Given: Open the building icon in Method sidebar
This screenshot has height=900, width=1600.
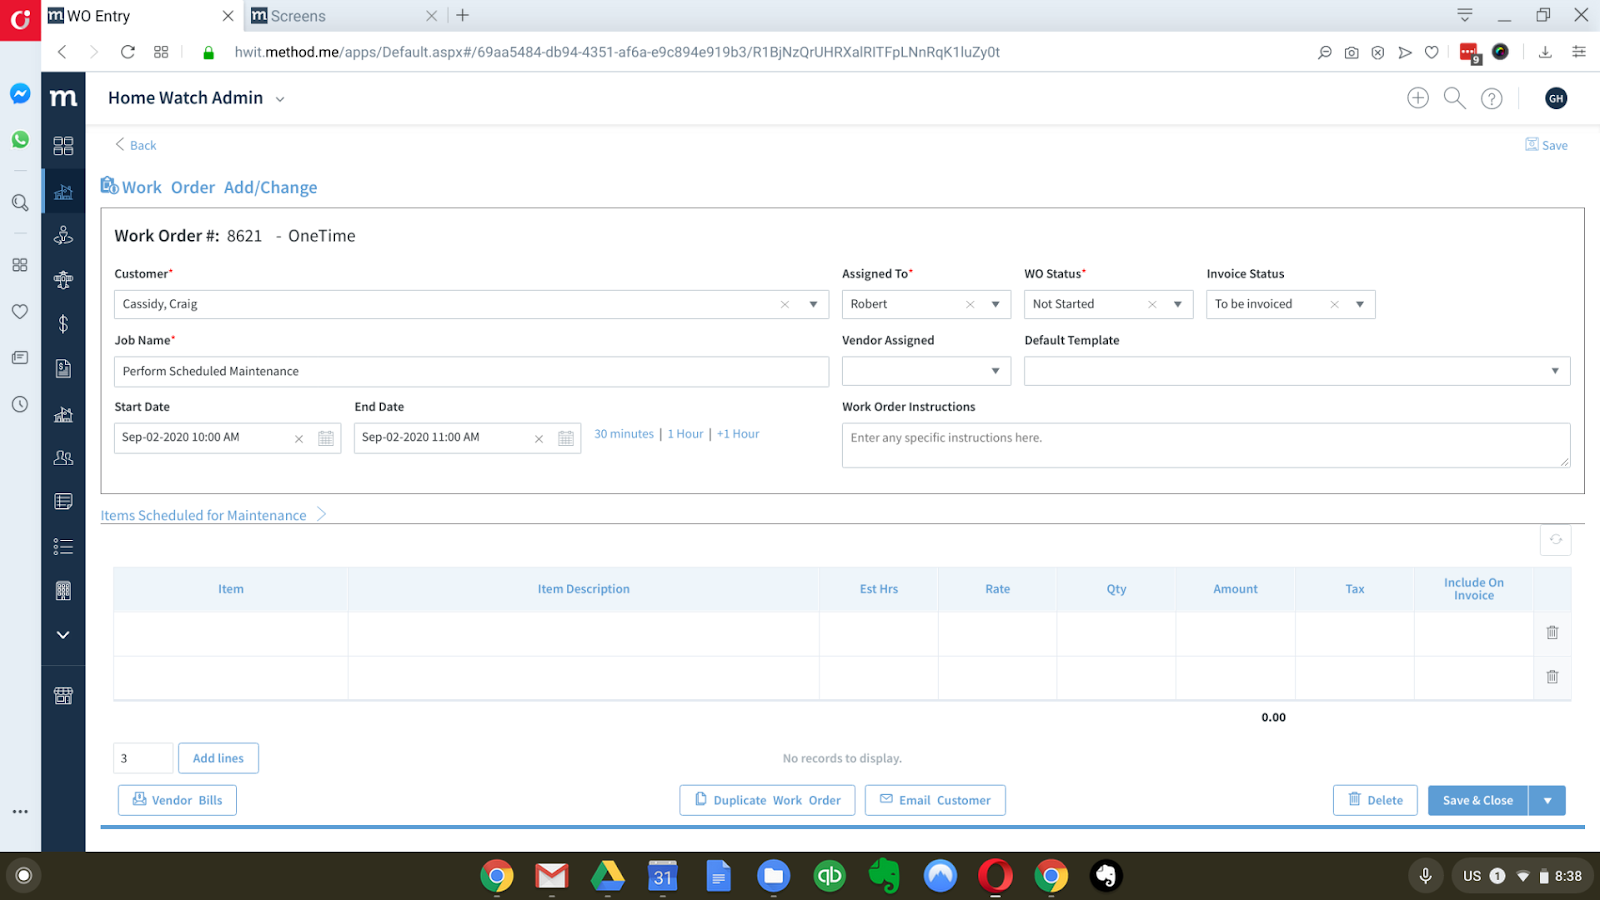Looking at the screenshot, I should [x=63, y=591].
